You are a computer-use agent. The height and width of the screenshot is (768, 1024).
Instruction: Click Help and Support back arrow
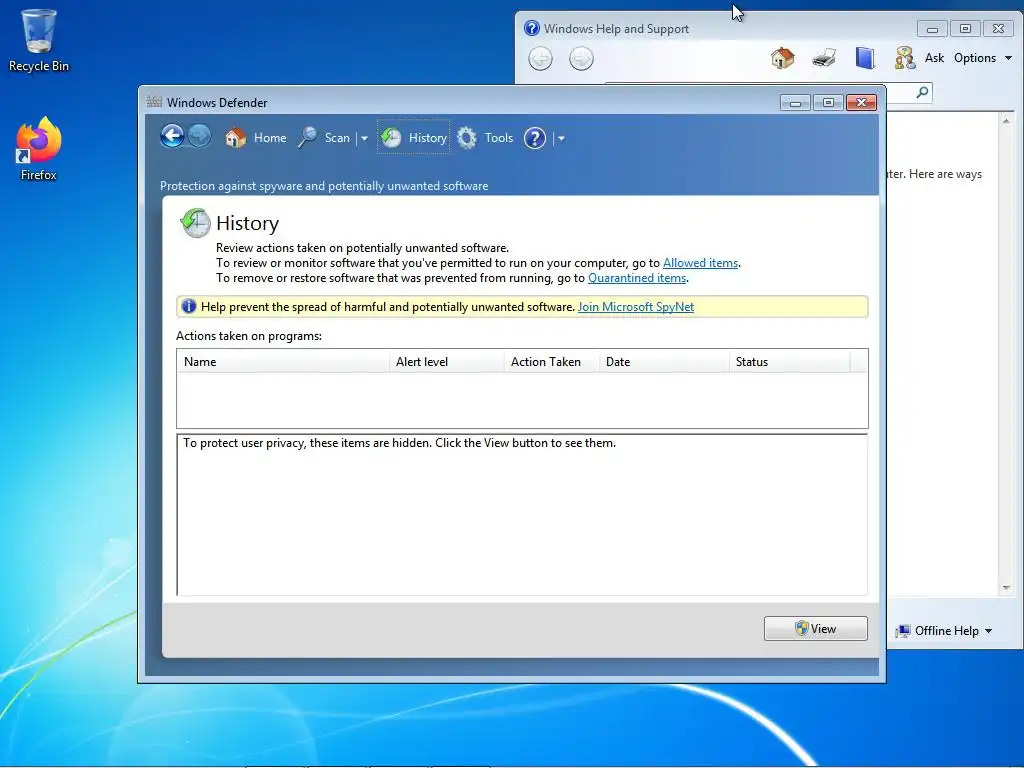[540, 59]
